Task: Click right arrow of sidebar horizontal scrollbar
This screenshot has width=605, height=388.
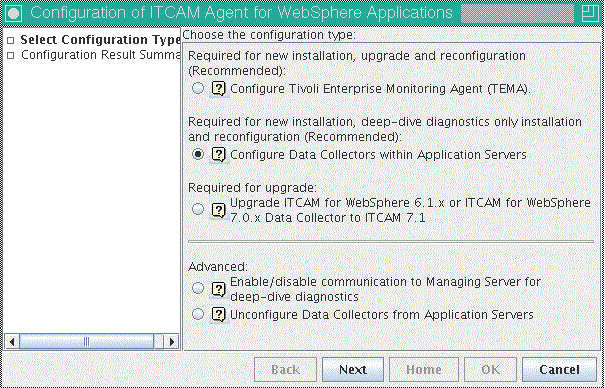Action: pos(172,342)
